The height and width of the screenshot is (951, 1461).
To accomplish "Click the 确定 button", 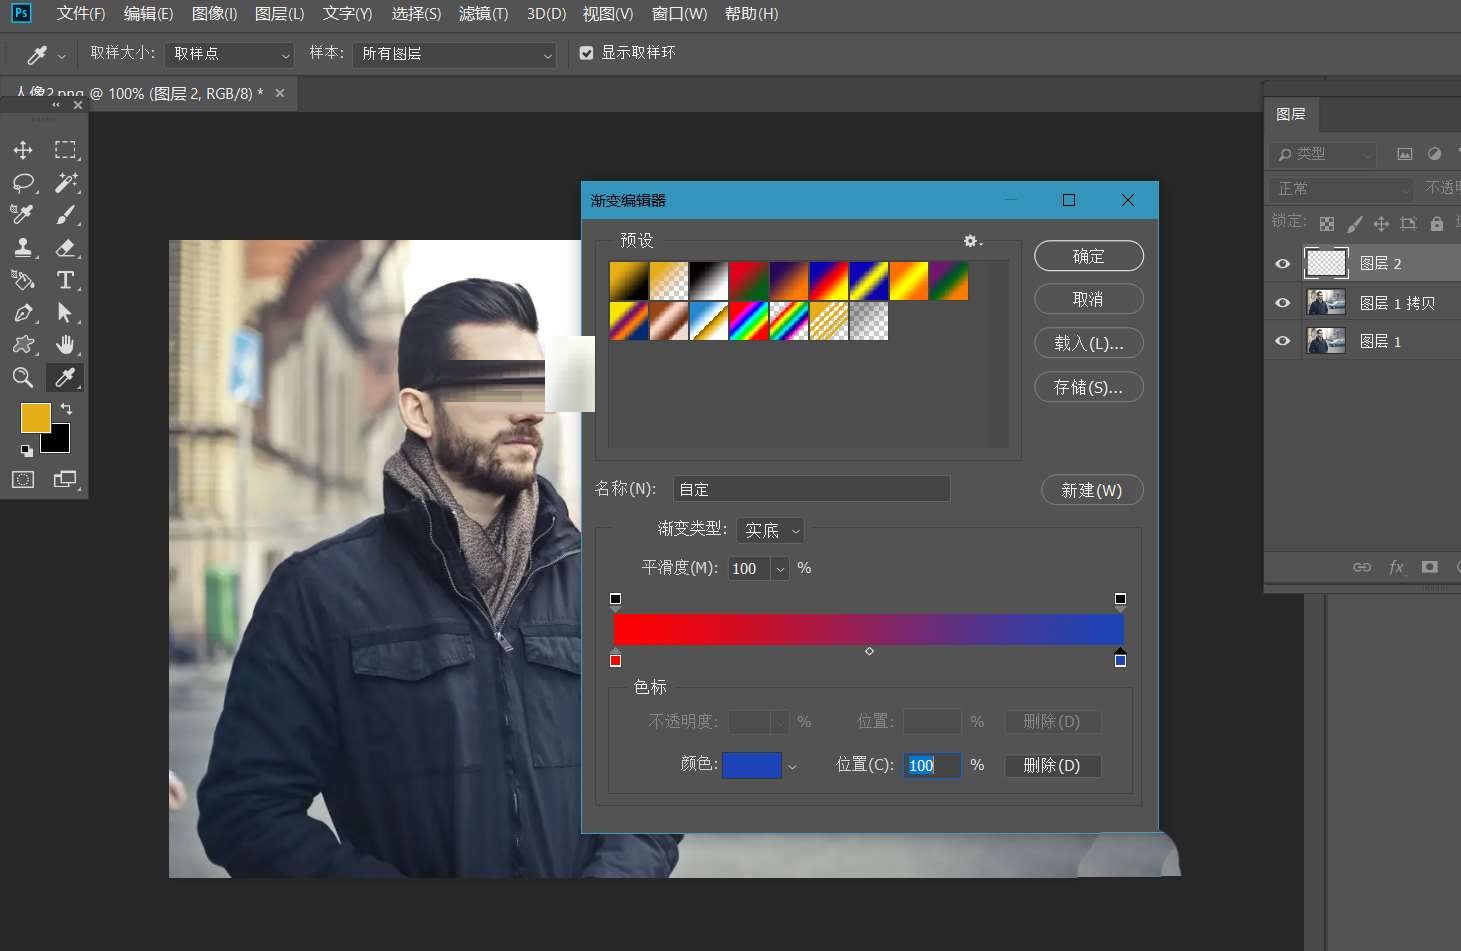I will coord(1088,256).
